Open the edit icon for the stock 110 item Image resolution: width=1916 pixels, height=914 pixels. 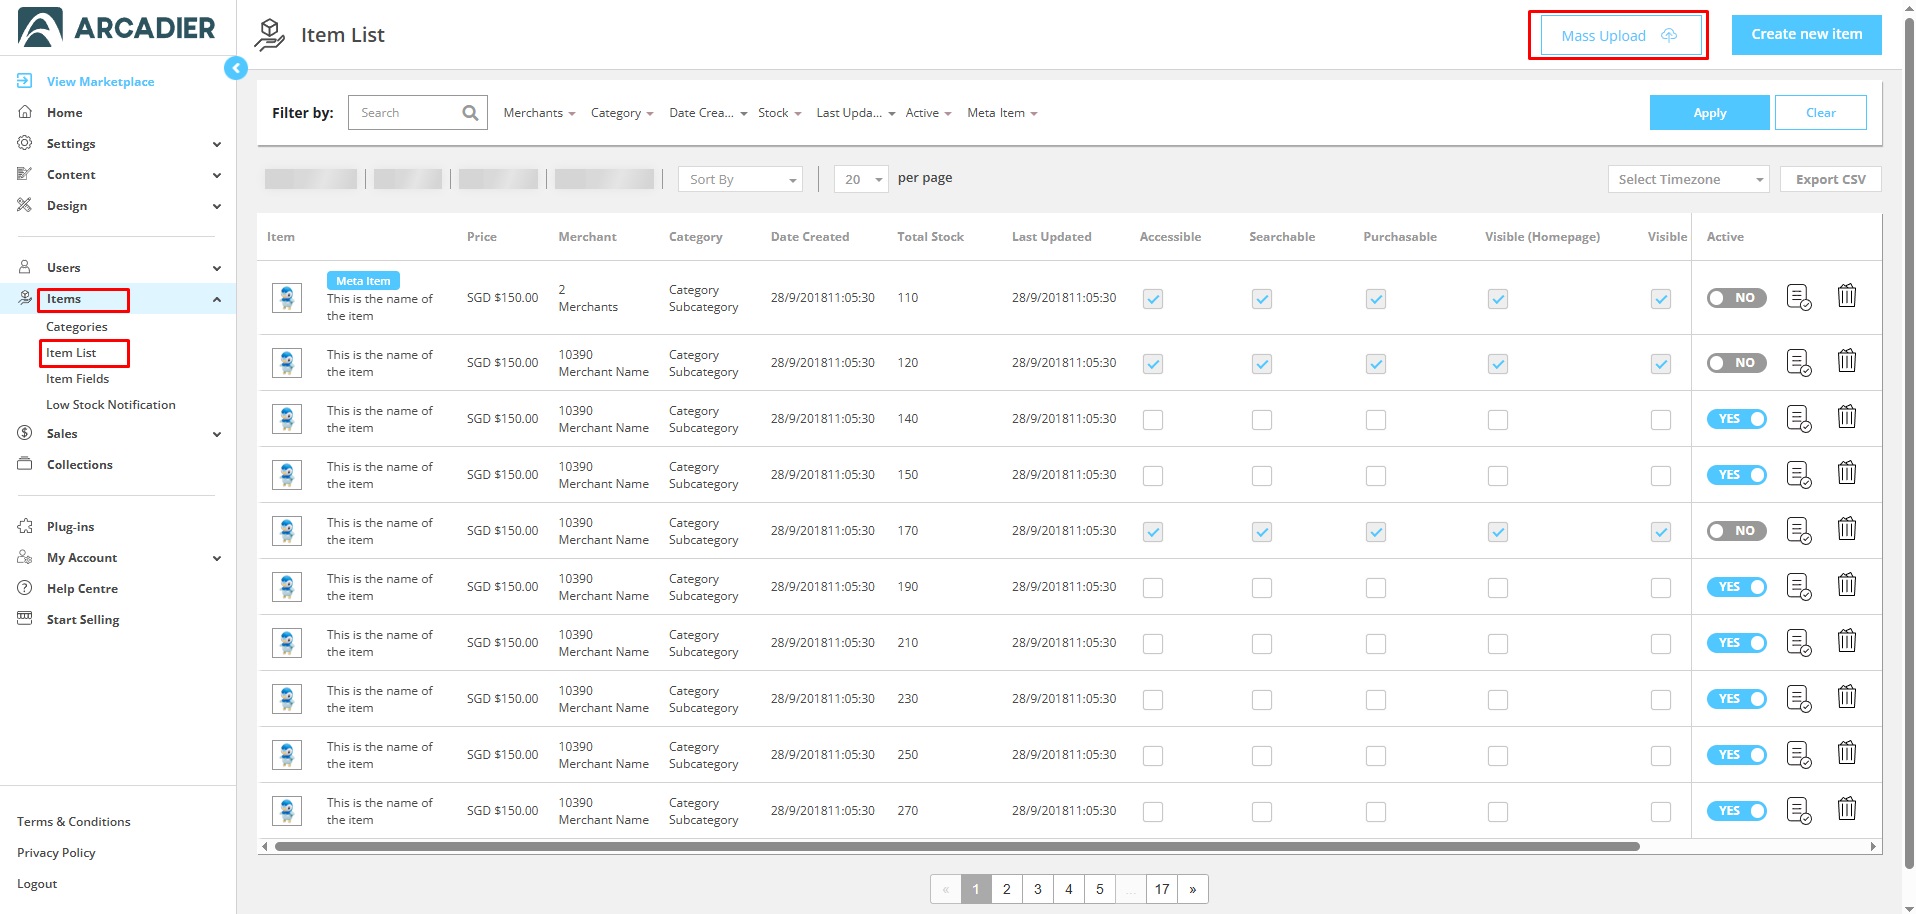1798,298
